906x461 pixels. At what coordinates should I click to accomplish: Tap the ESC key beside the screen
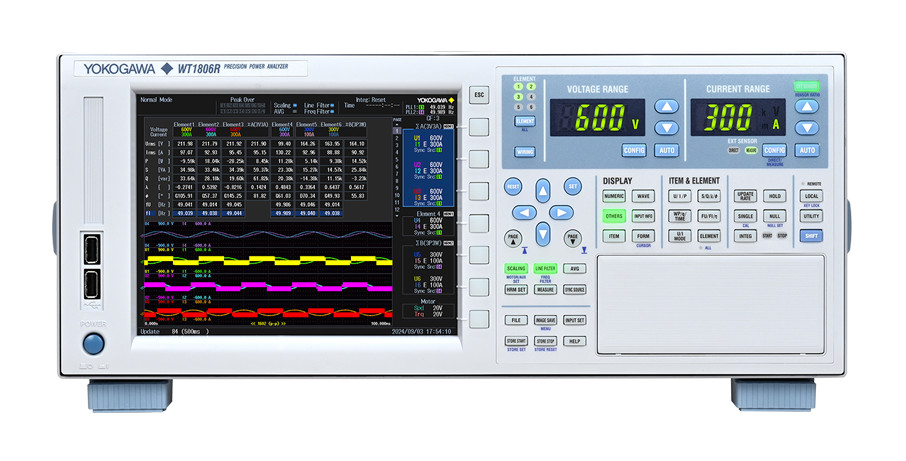coord(479,95)
